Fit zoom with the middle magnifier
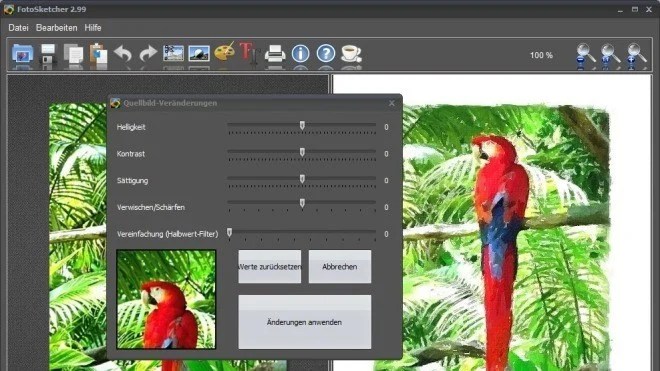Image resolution: width=660 pixels, height=371 pixels. click(x=610, y=55)
